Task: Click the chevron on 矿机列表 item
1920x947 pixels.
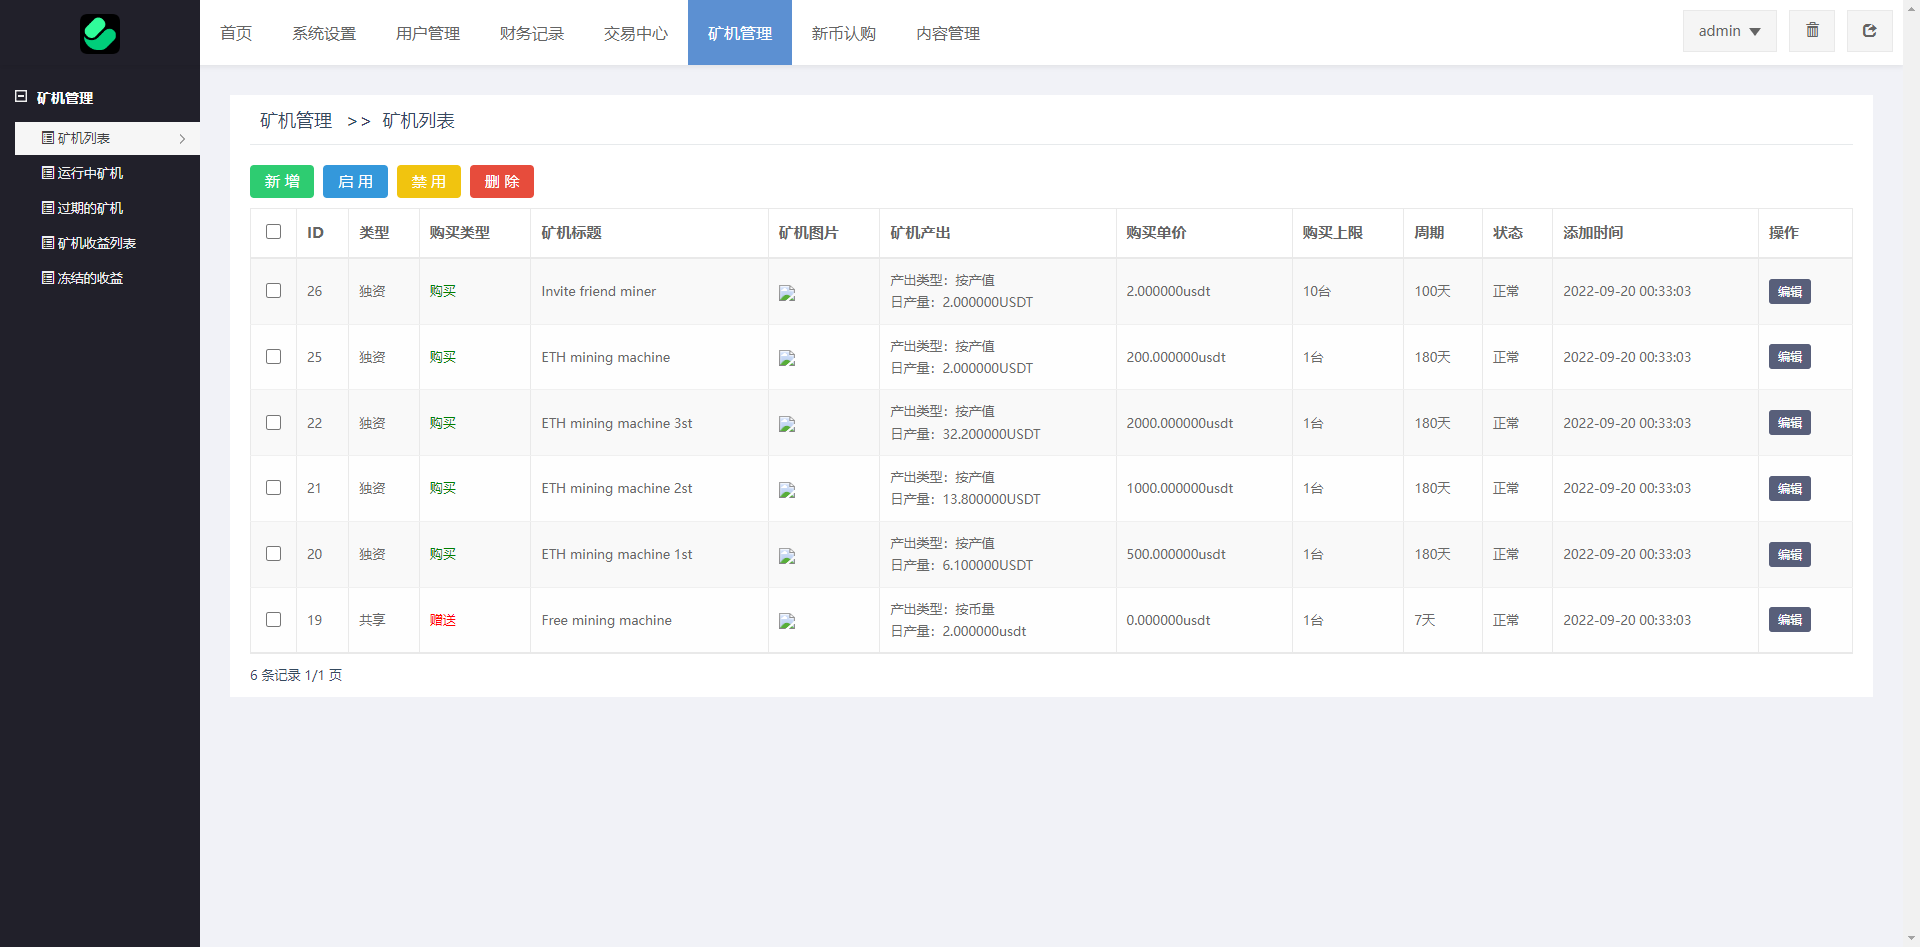Action: tap(182, 139)
